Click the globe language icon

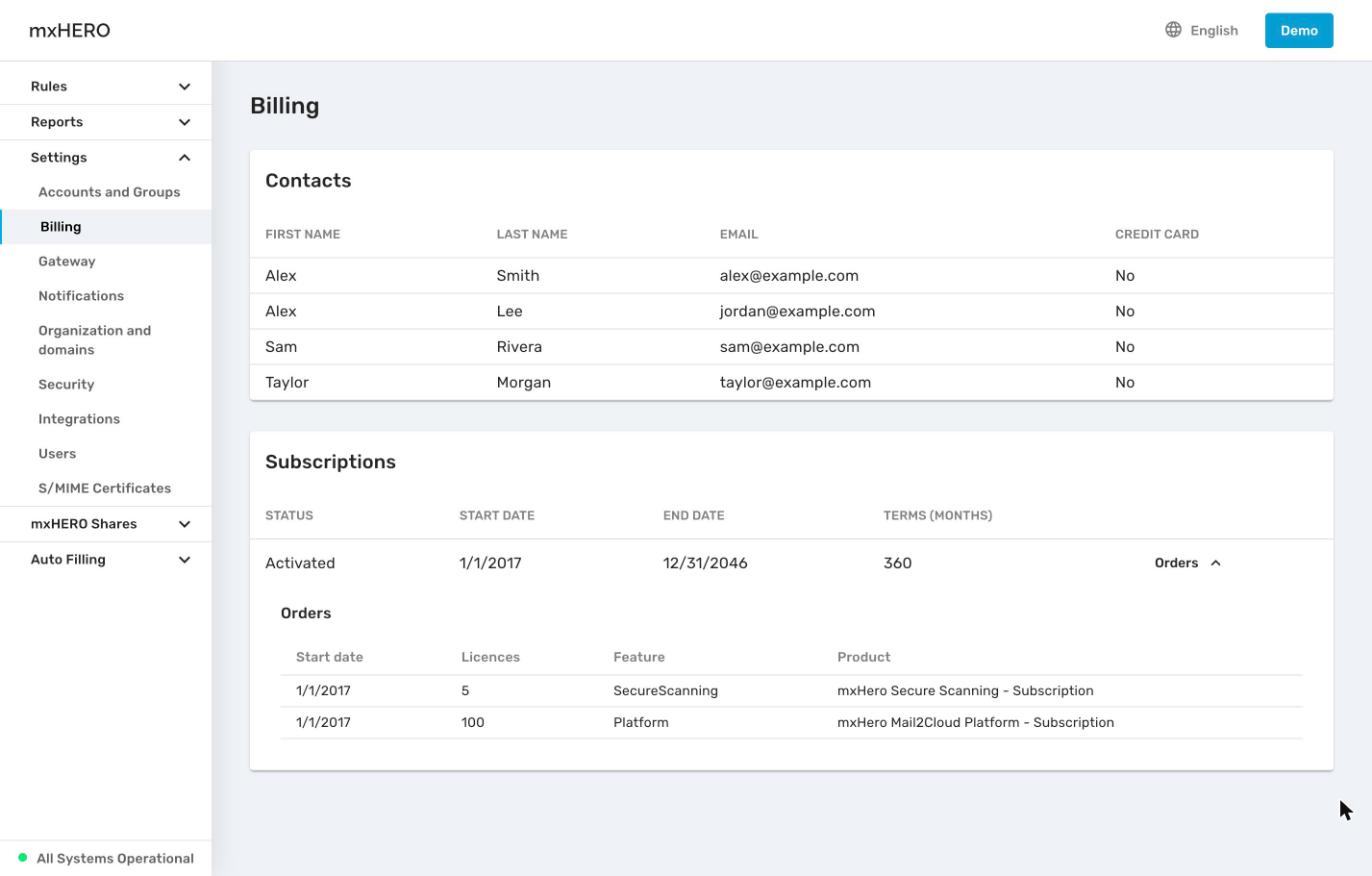(1173, 30)
